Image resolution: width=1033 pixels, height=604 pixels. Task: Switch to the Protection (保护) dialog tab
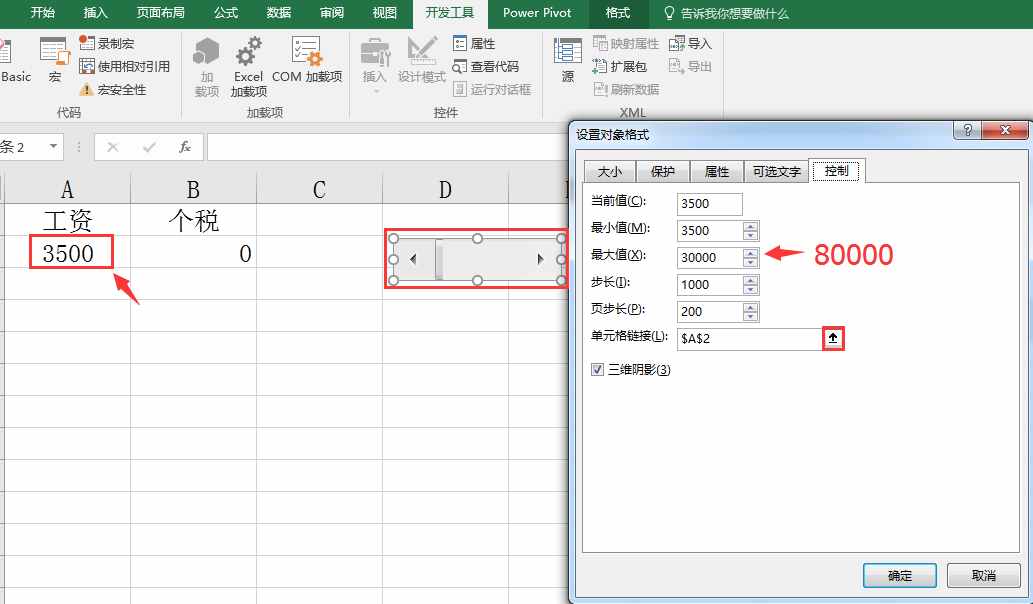(x=663, y=172)
